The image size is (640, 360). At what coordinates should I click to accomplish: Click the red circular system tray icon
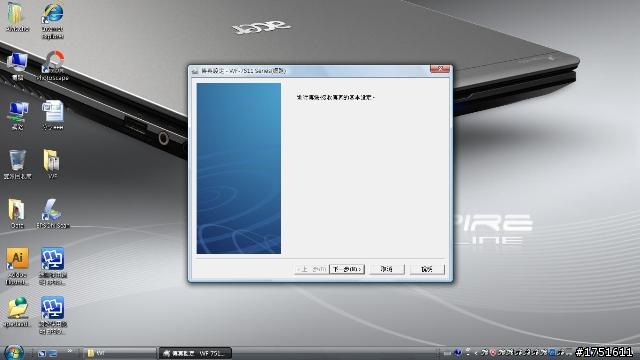(493, 353)
